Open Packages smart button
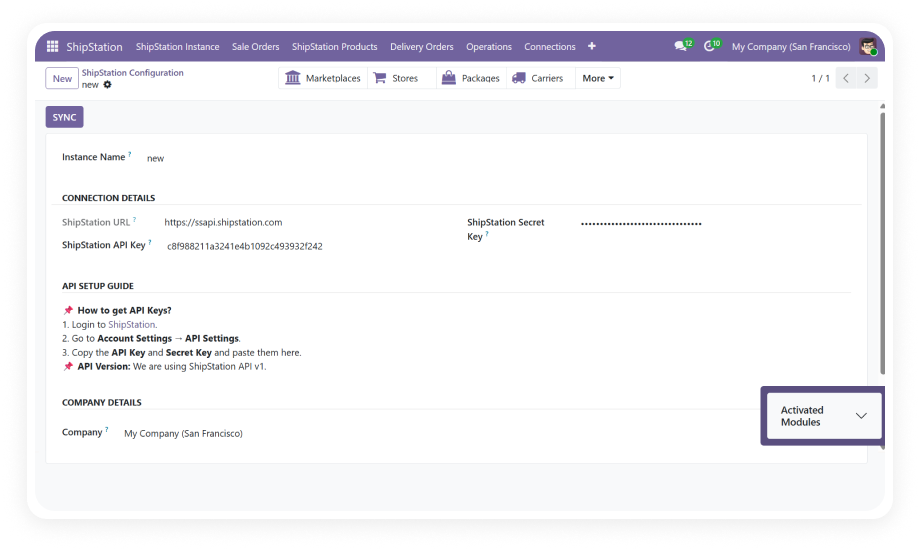Image resolution: width=920 pixels, height=550 pixels. pyautogui.click(x=471, y=78)
